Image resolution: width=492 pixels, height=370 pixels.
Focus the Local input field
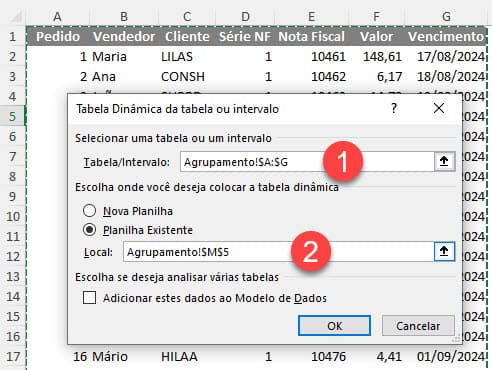(278, 252)
